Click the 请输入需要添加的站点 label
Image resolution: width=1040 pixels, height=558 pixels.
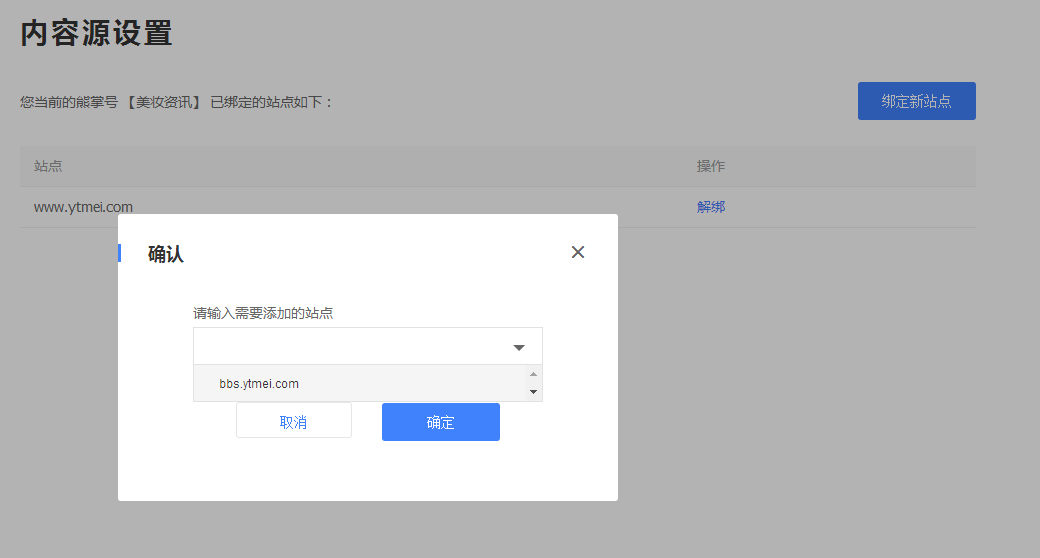(x=263, y=313)
